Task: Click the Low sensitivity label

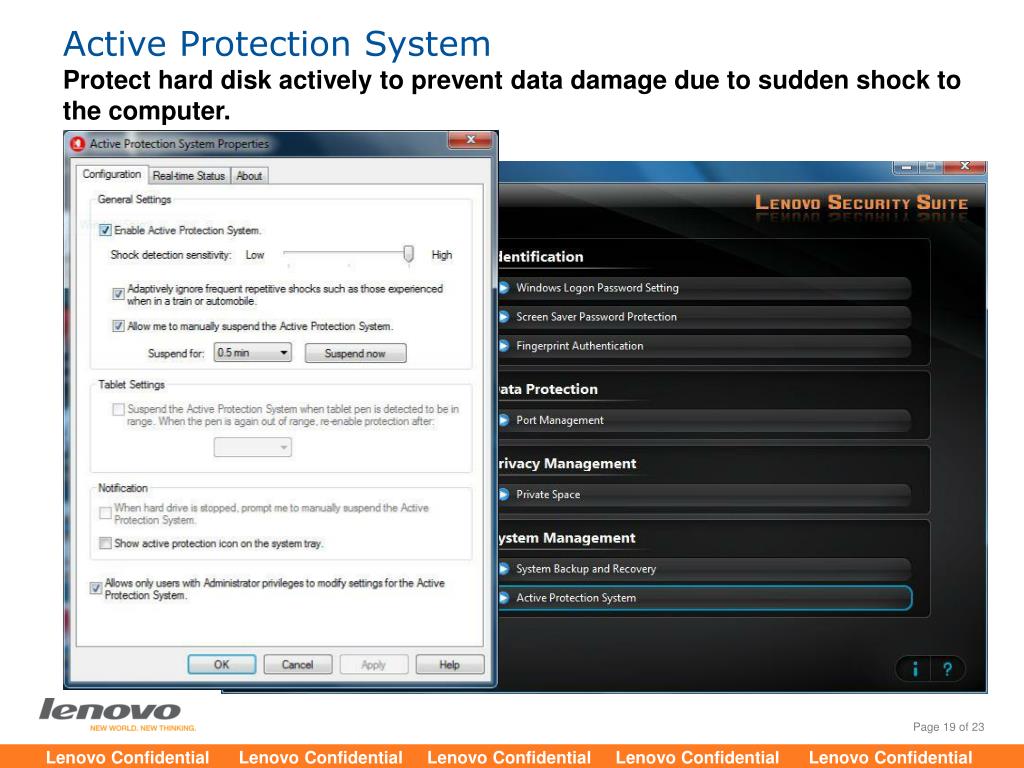Action: 255,255
